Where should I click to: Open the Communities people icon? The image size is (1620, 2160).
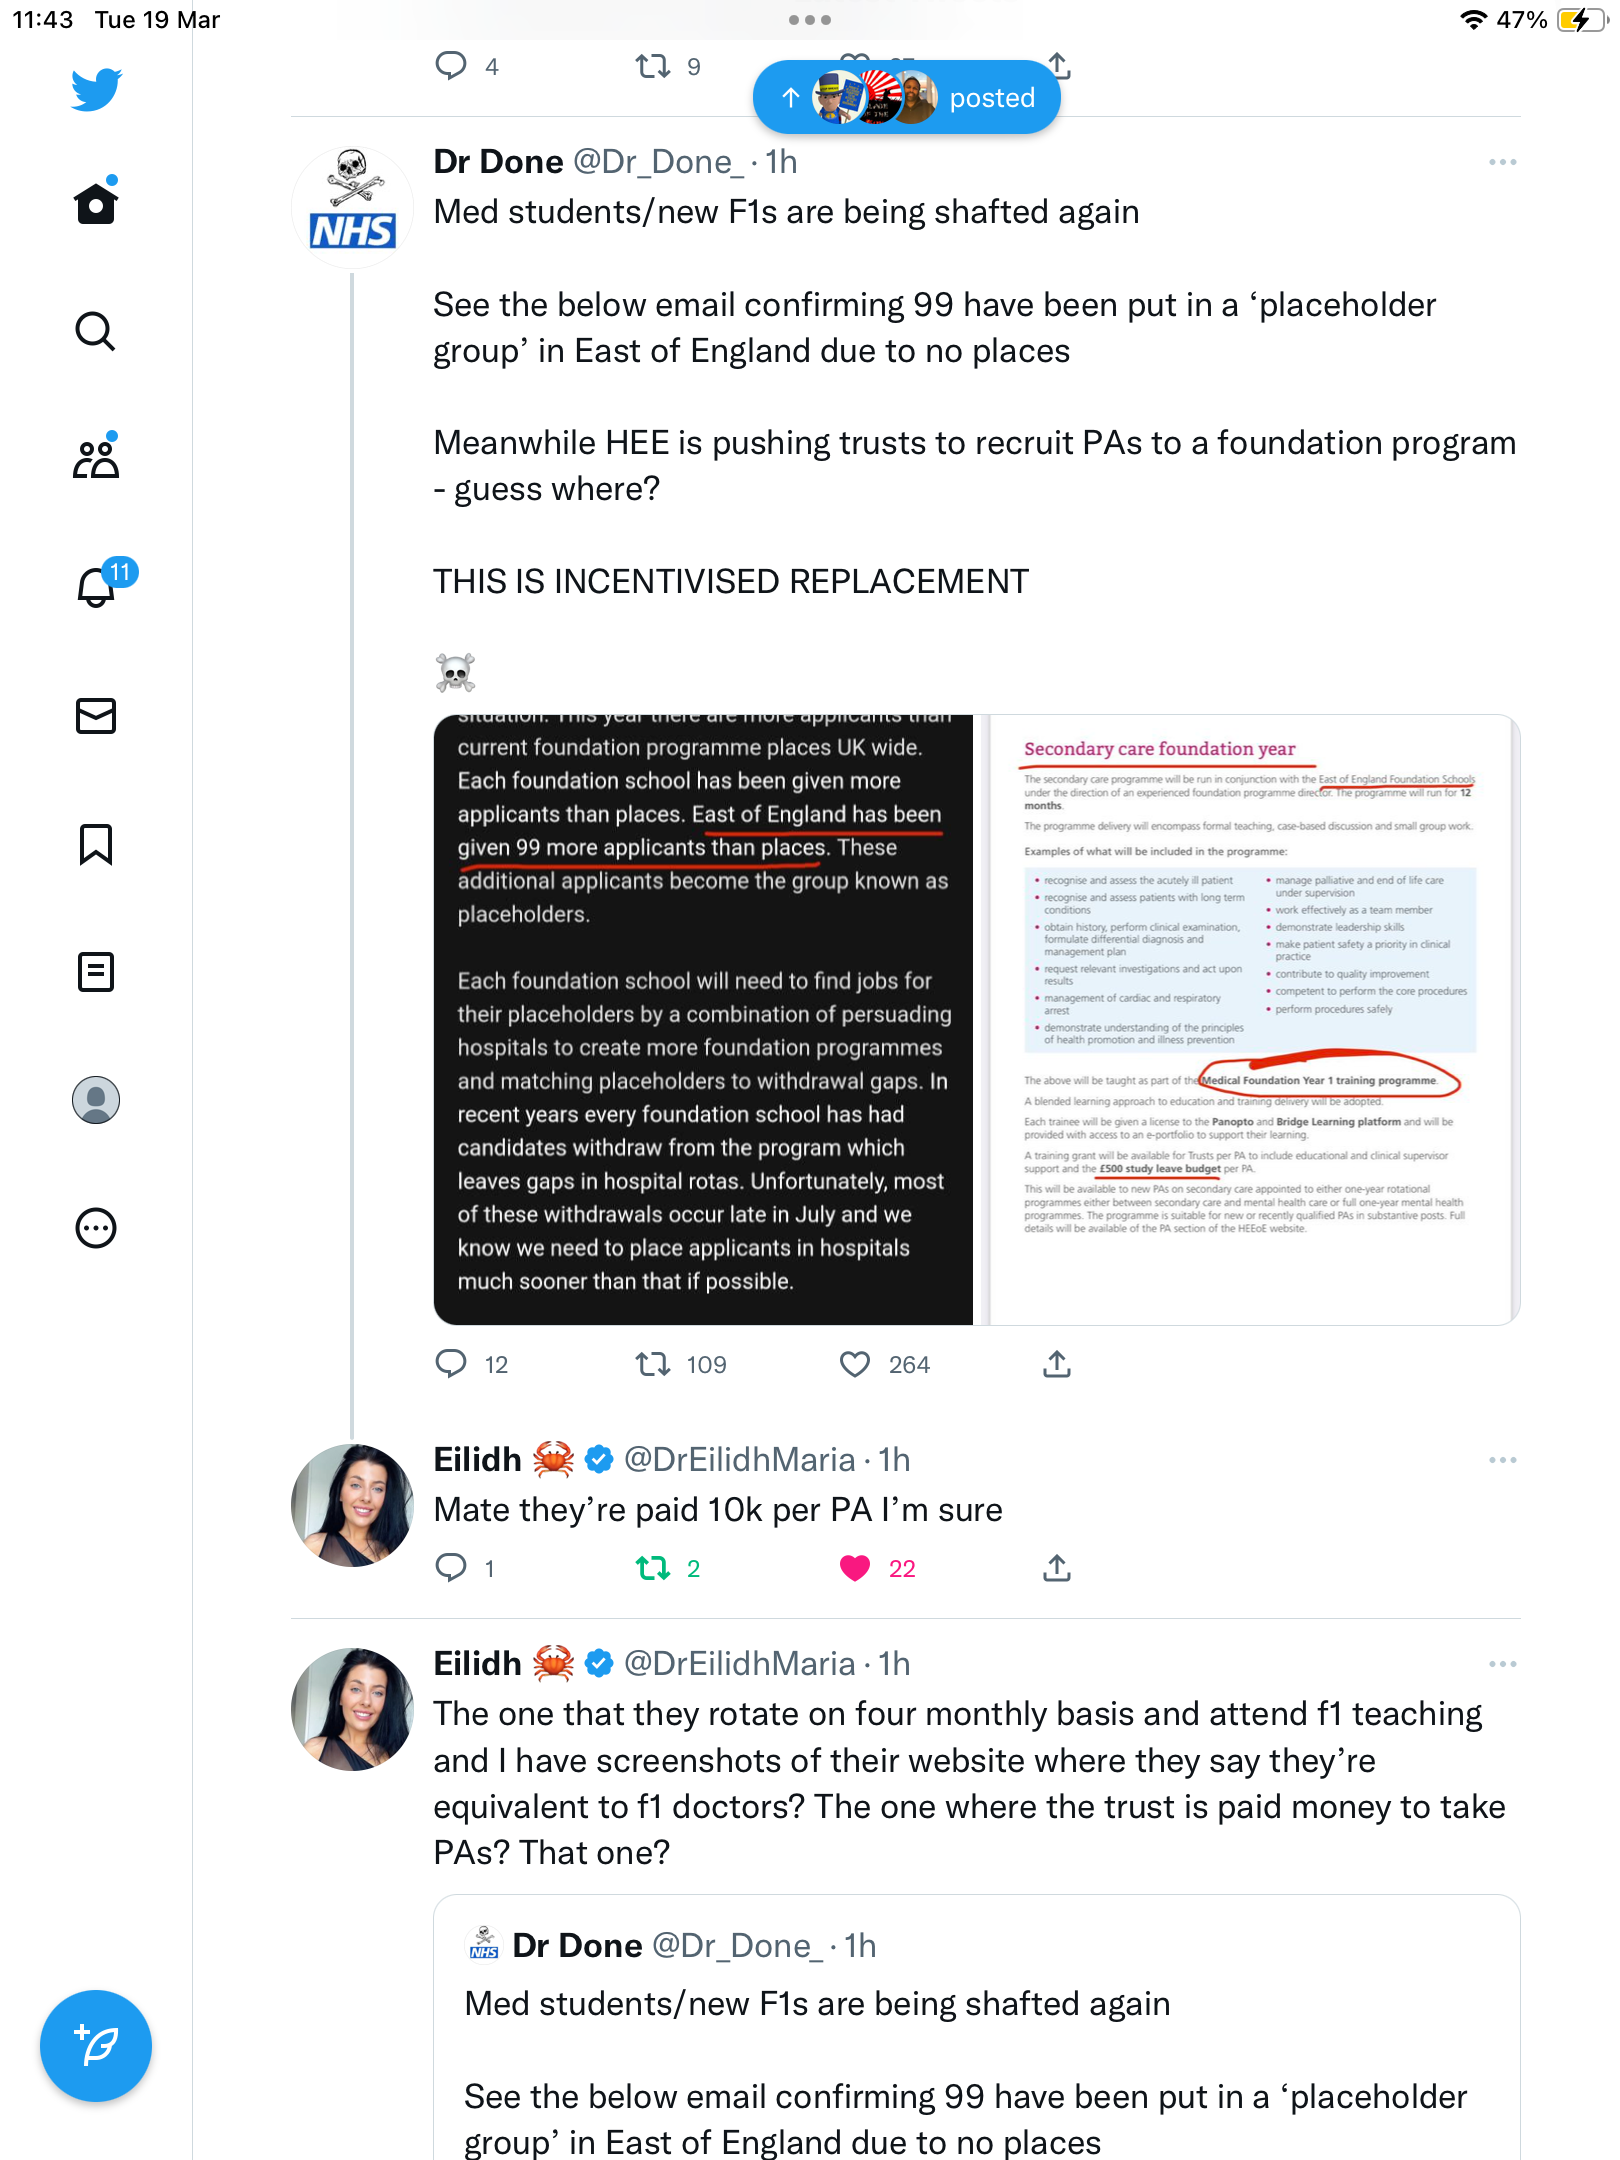[x=96, y=458]
